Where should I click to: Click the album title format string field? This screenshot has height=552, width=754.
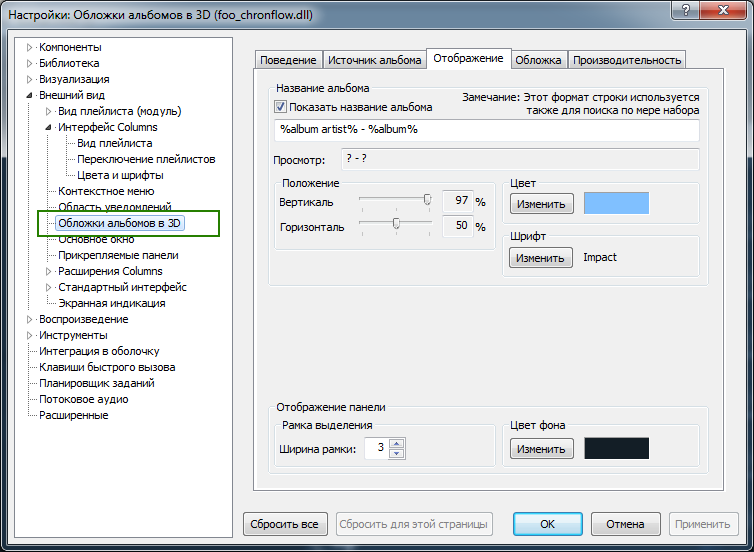487,130
